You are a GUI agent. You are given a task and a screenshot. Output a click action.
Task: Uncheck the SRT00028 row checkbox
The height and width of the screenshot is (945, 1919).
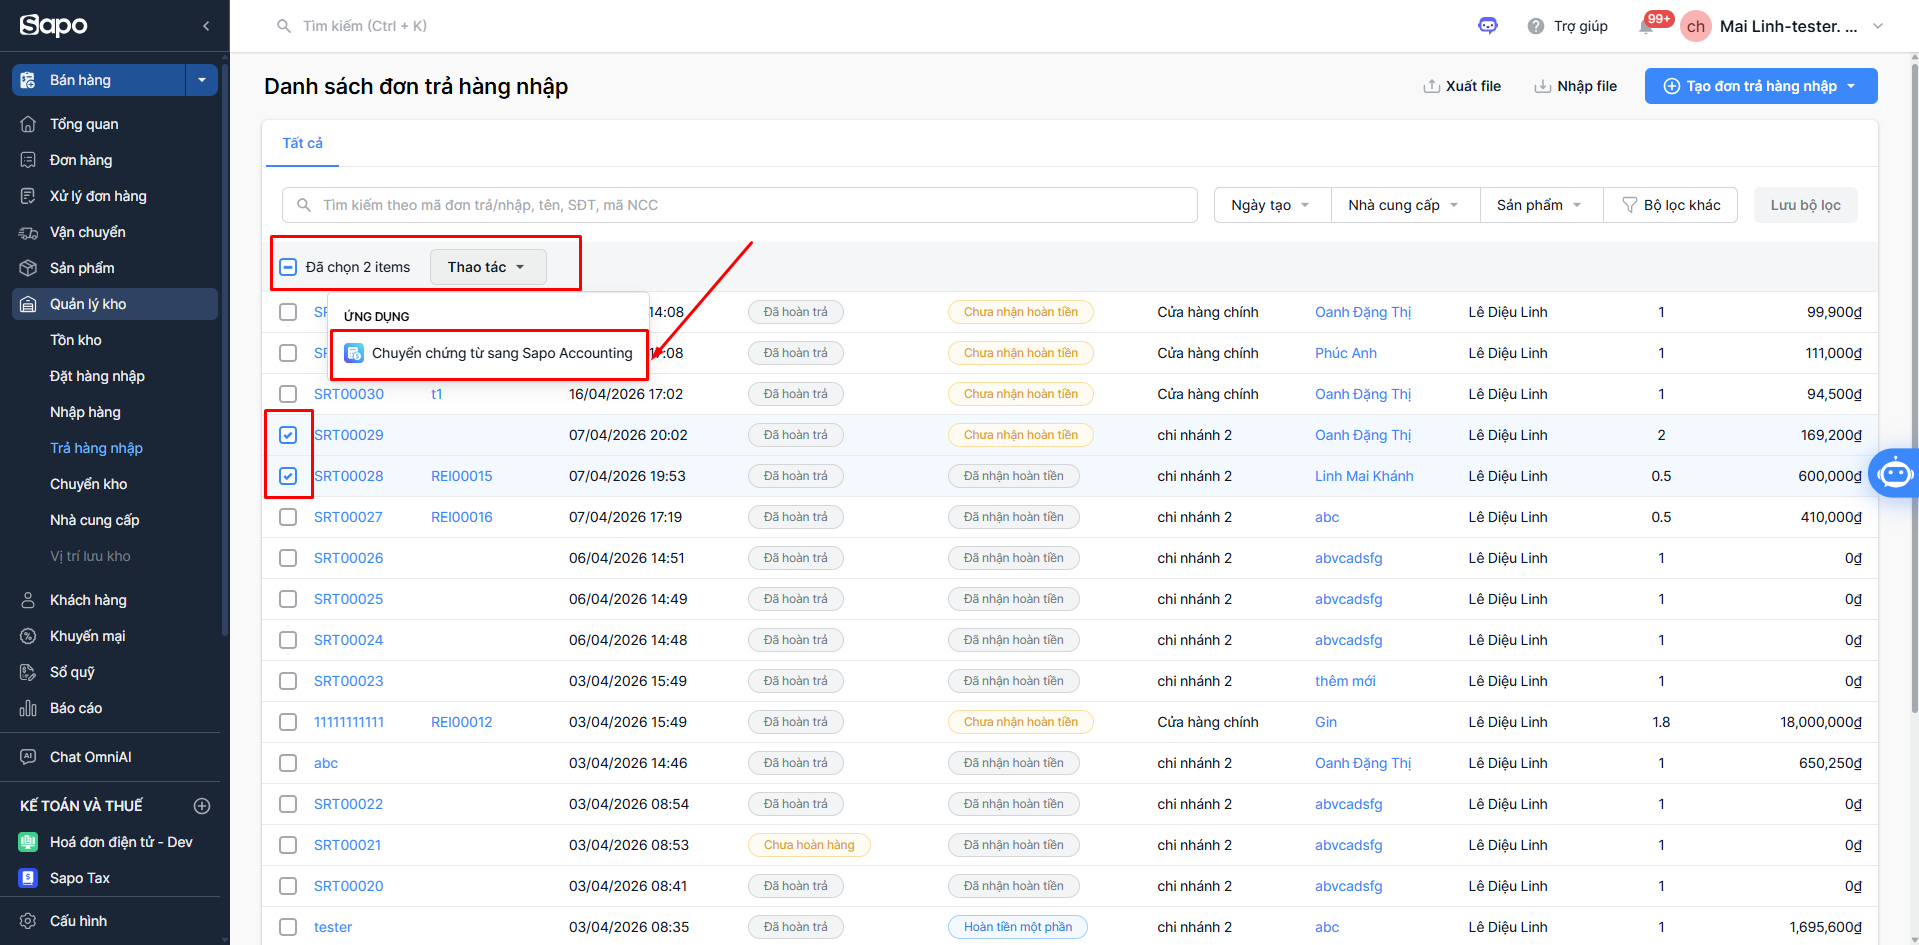click(288, 476)
